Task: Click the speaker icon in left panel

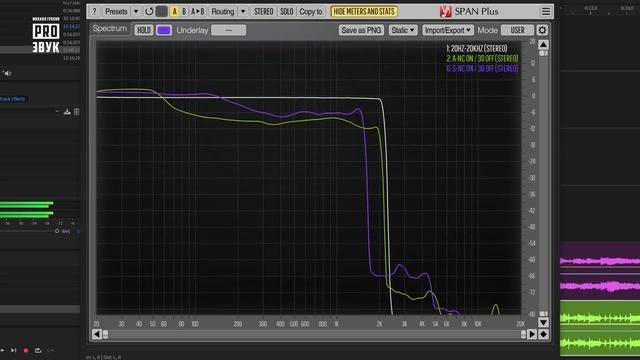Action: pyautogui.click(x=7, y=73)
